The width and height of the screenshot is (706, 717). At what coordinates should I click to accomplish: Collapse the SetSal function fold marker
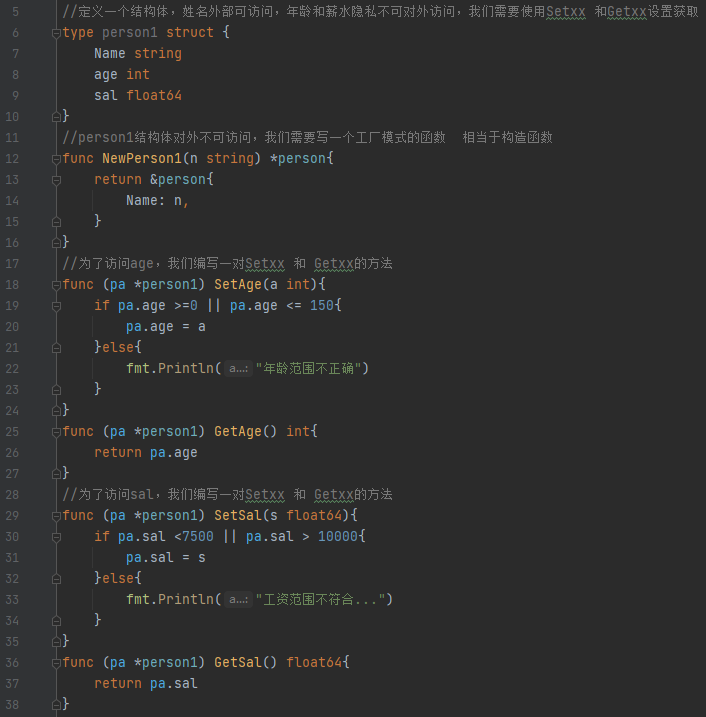(x=55, y=516)
